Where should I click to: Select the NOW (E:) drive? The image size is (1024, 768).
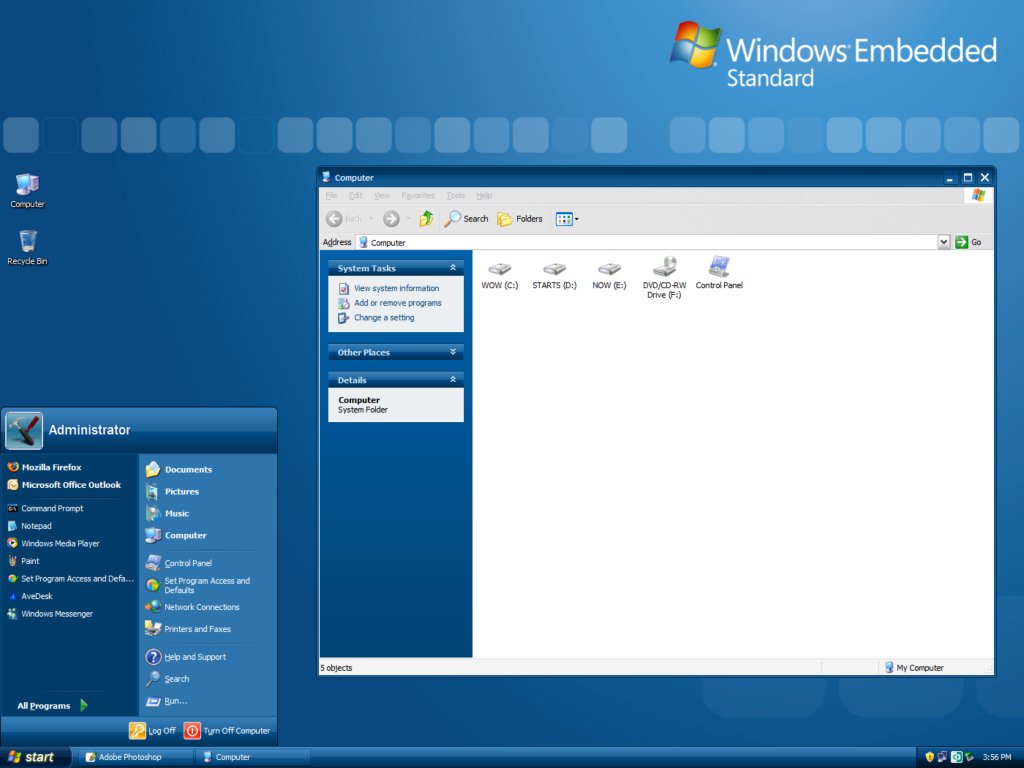click(x=609, y=275)
